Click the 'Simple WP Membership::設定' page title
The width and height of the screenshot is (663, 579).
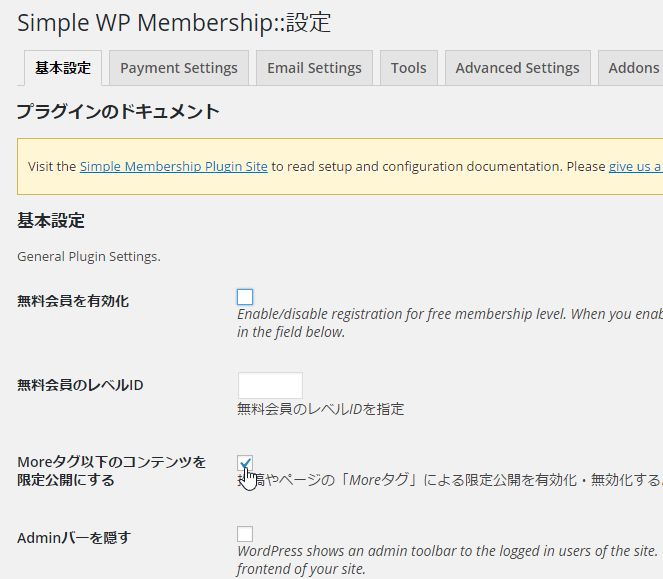174,22
